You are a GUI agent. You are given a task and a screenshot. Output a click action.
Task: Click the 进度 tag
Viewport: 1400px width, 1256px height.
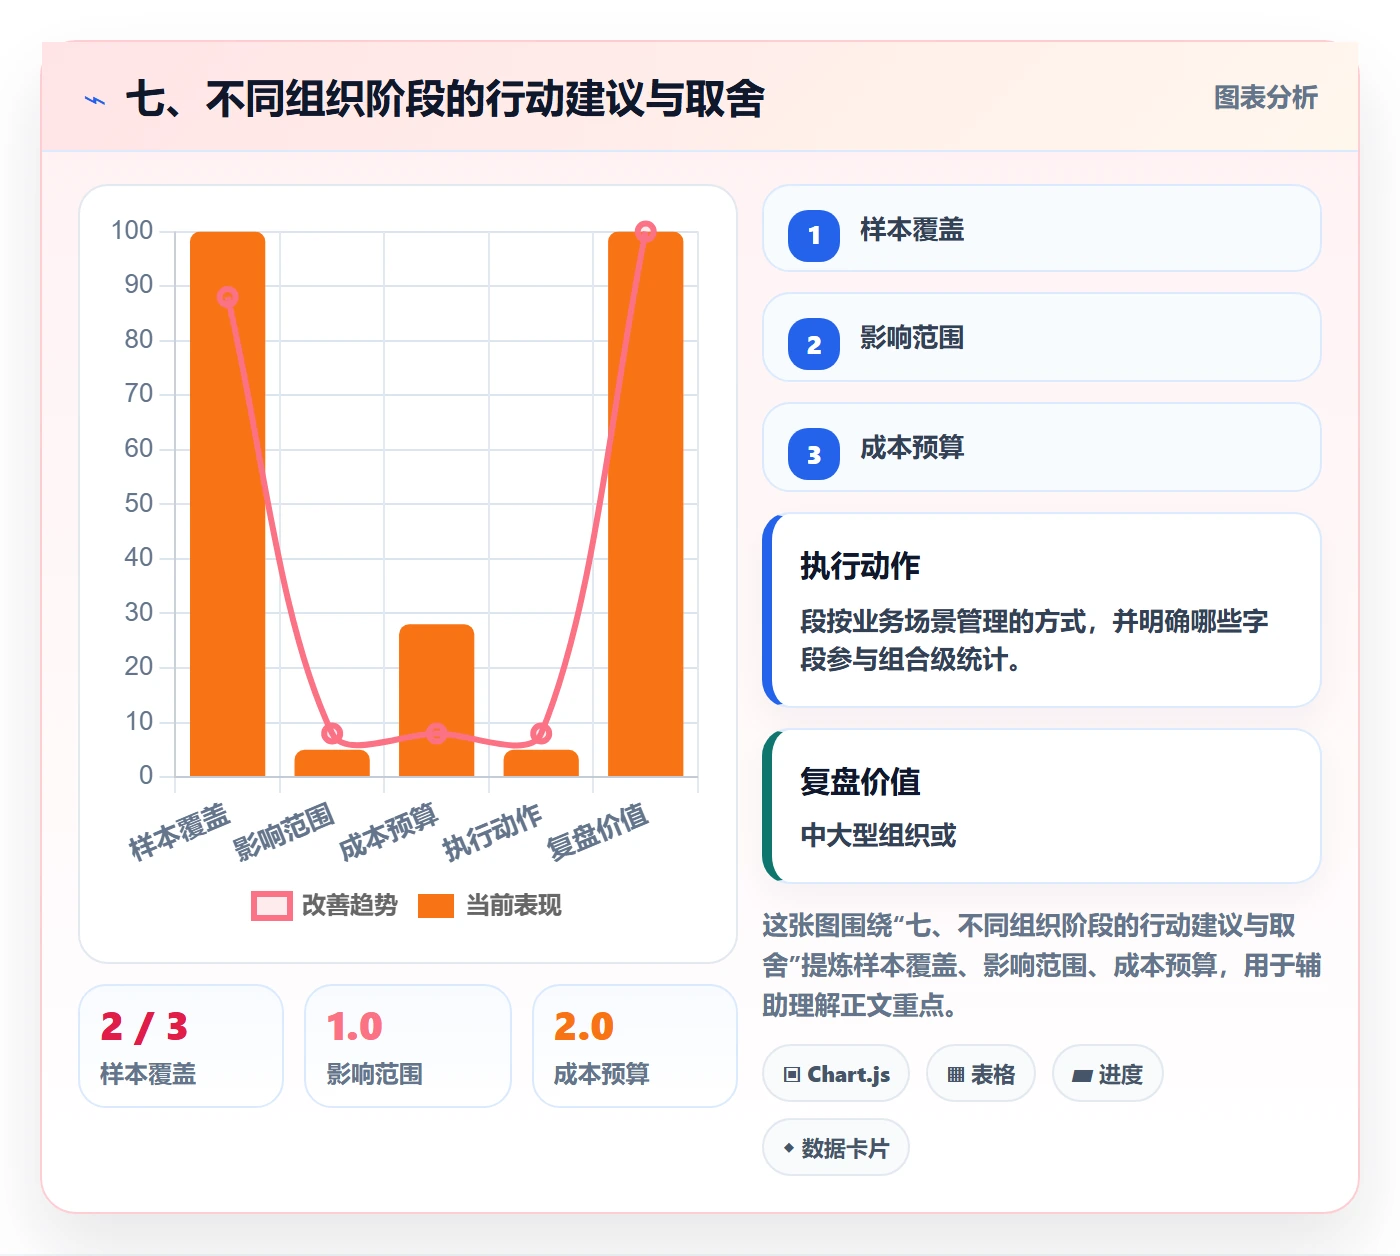[1108, 1074]
